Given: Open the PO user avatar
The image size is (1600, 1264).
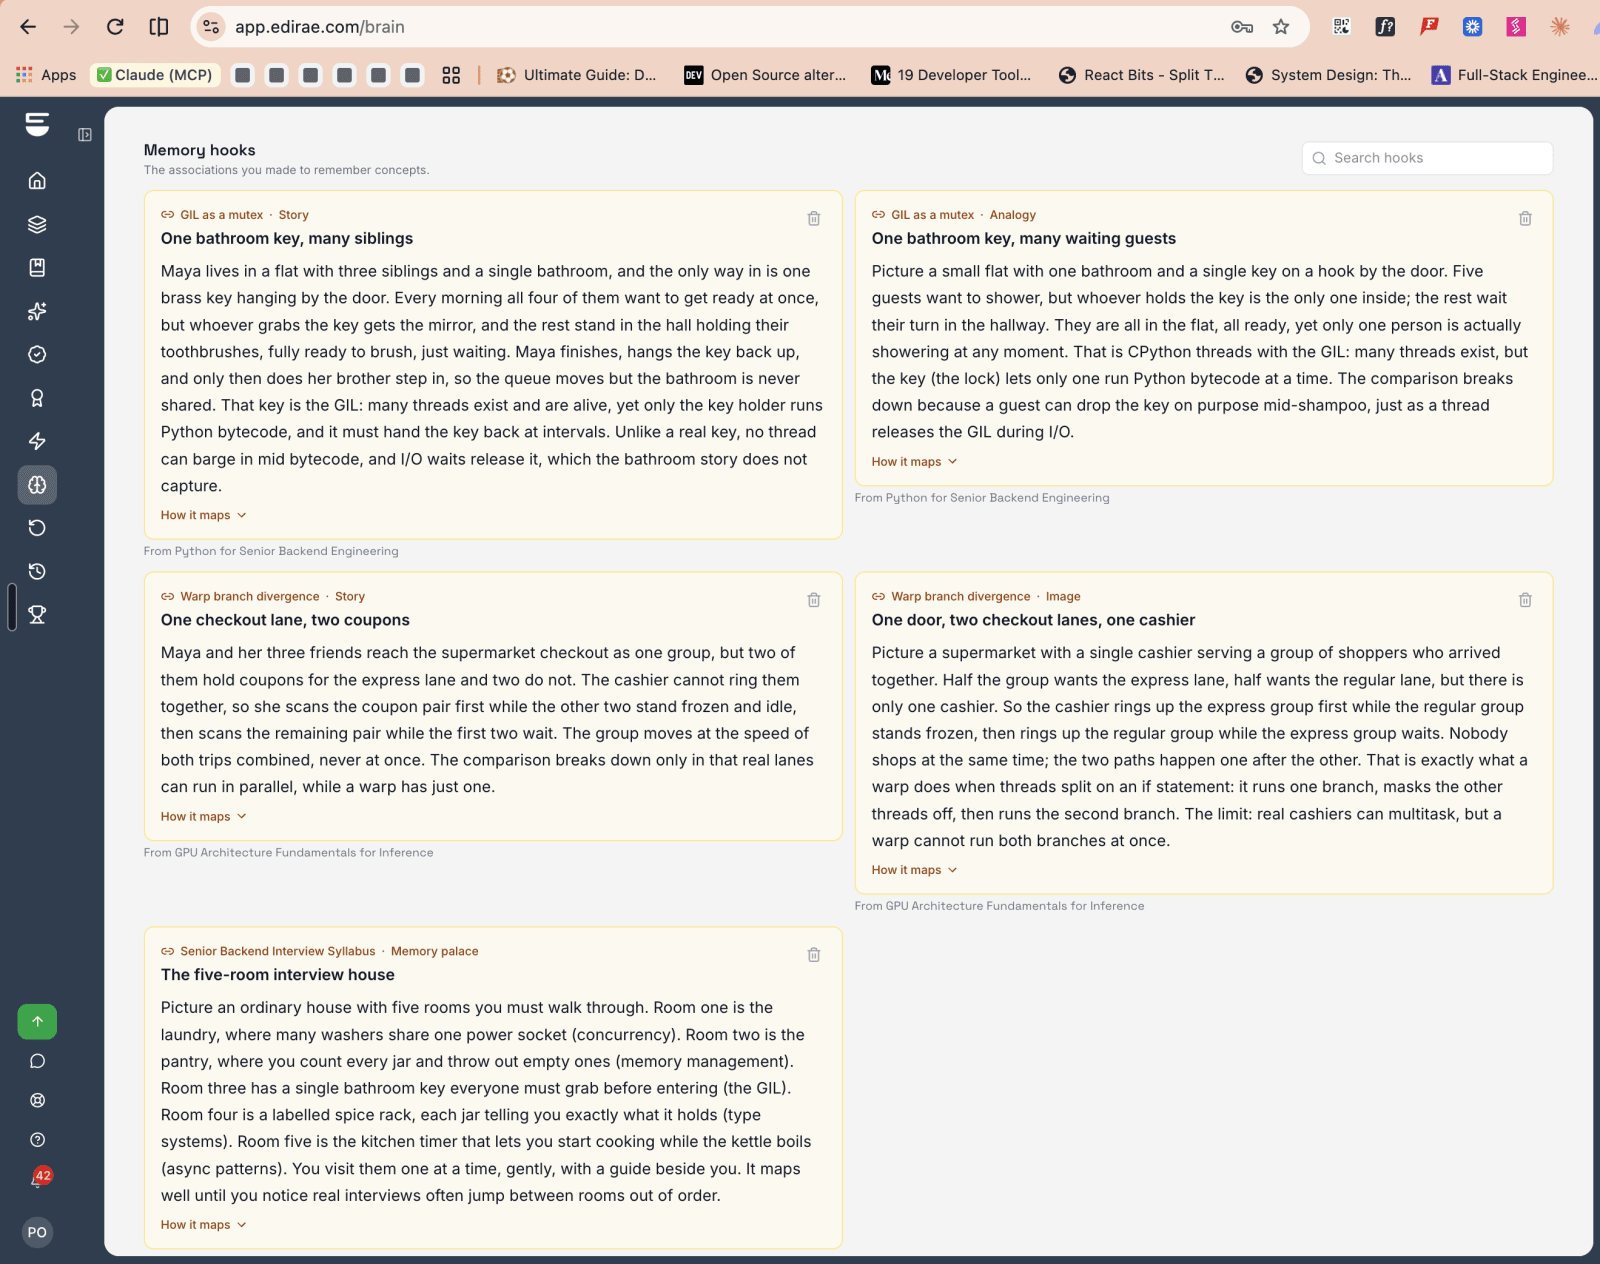Looking at the screenshot, I should (37, 1232).
